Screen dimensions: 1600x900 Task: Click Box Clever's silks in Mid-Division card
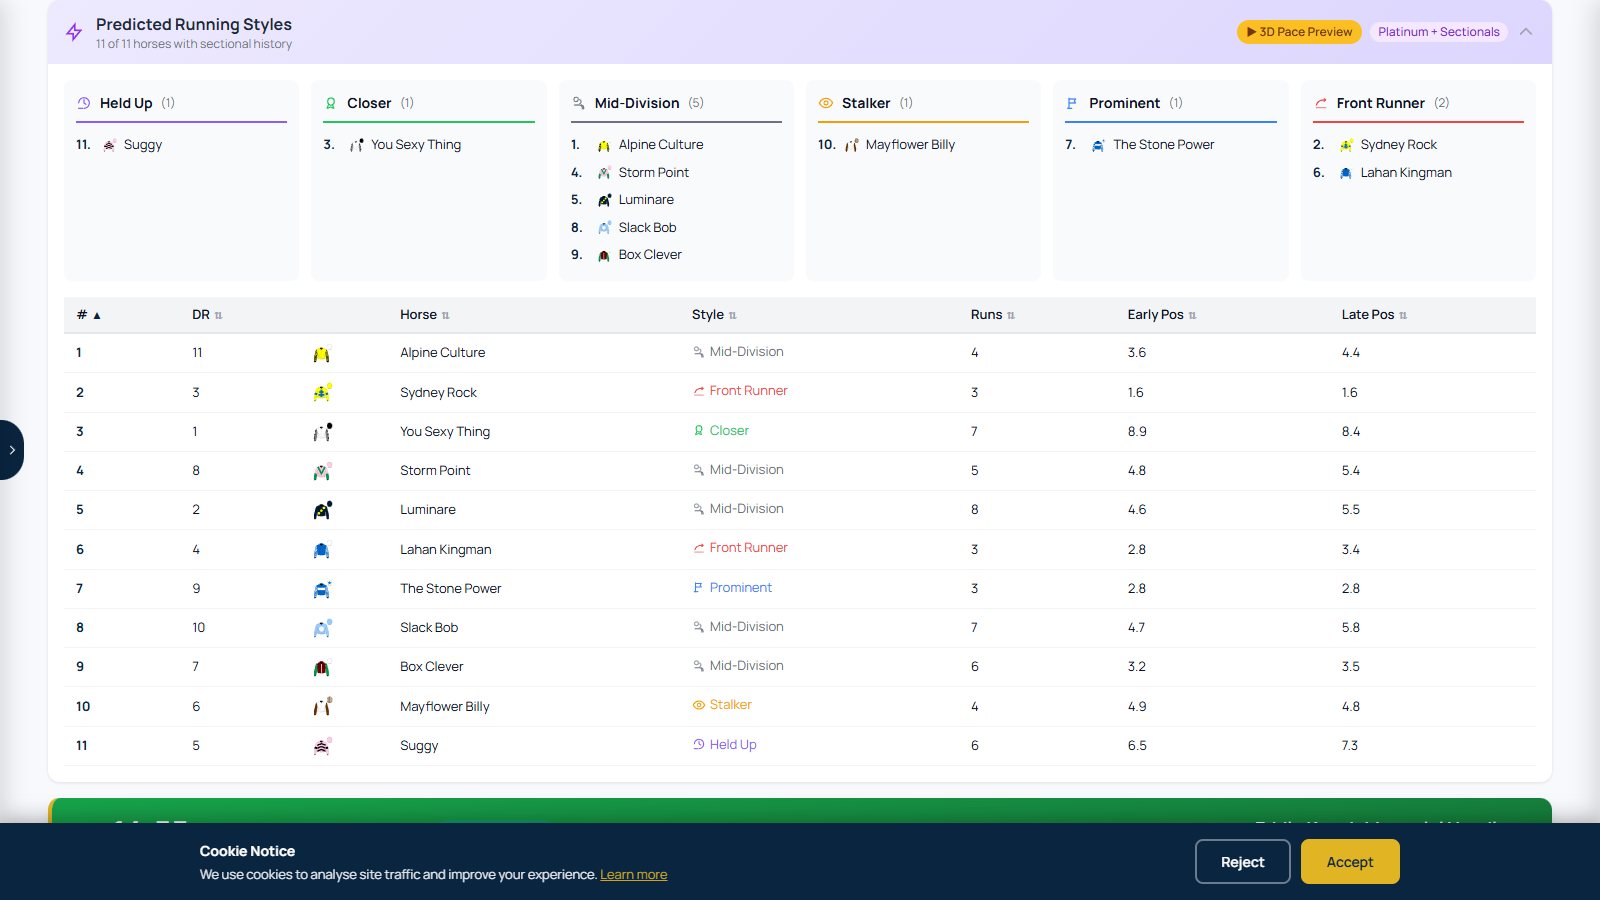[604, 256]
